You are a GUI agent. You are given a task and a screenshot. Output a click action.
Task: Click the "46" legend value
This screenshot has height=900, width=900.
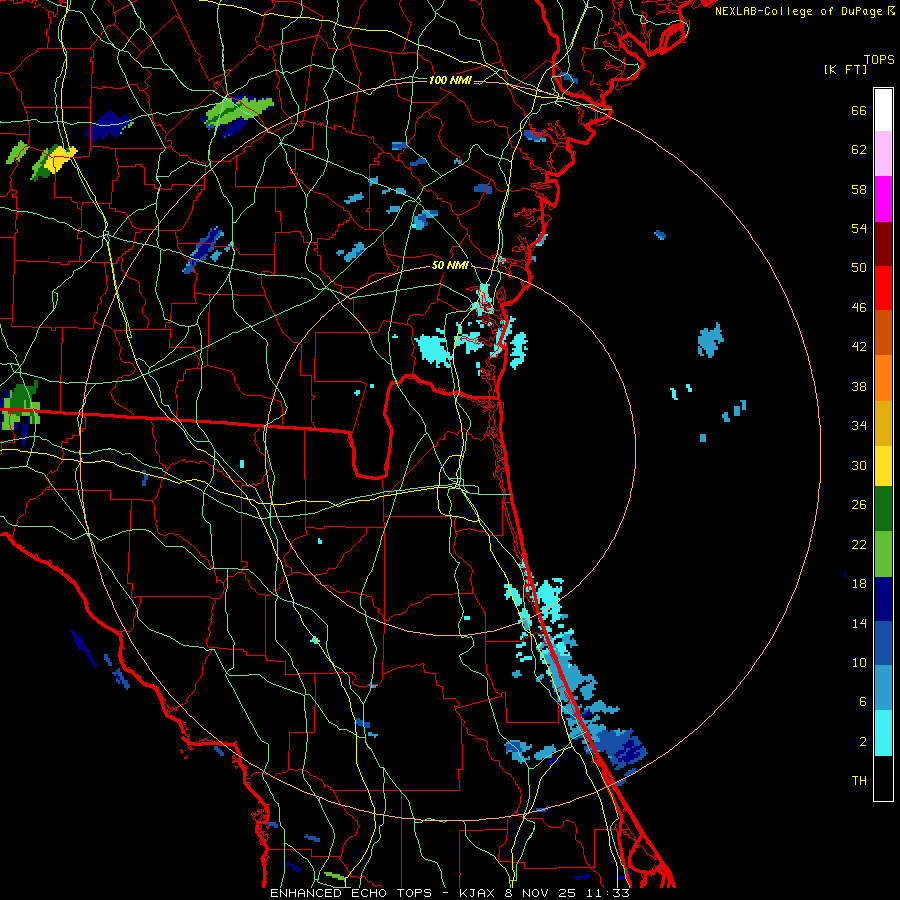pos(859,308)
